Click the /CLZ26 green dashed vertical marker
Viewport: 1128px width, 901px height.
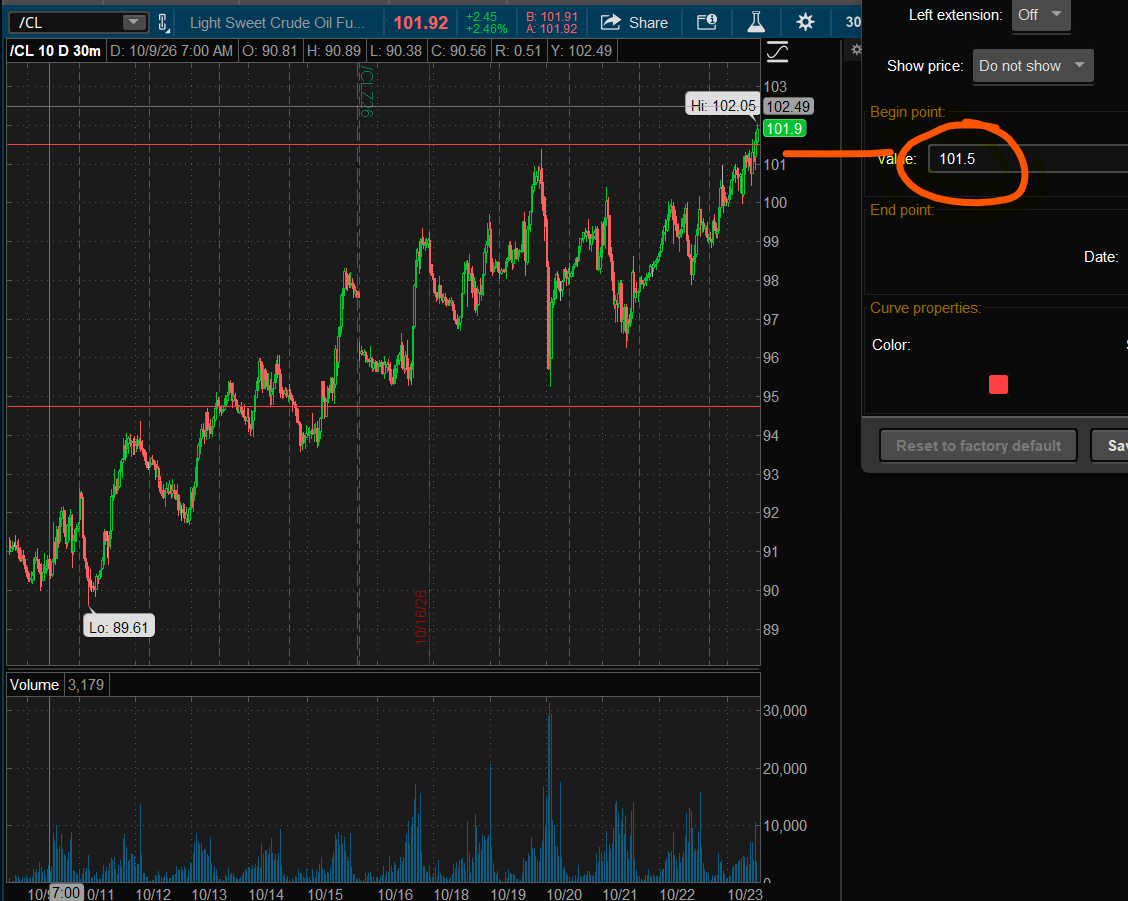click(366, 91)
